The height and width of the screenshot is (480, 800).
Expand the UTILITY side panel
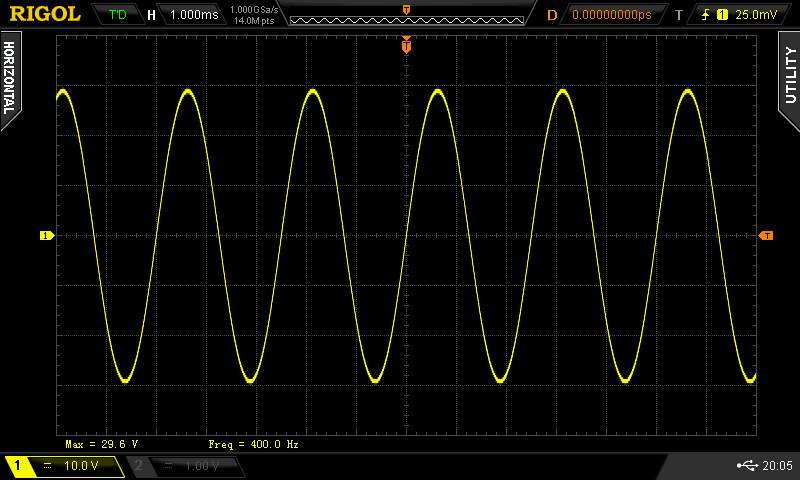click(x=789, y=75)
